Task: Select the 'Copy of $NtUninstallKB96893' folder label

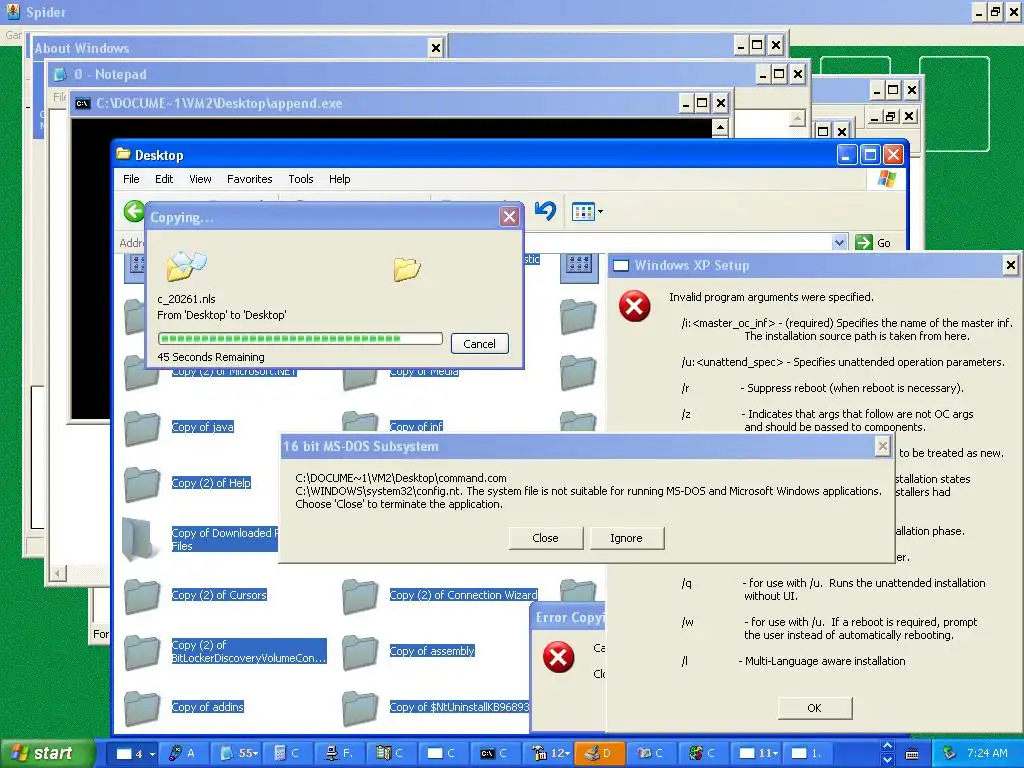Action: click(x=459, y=707)
